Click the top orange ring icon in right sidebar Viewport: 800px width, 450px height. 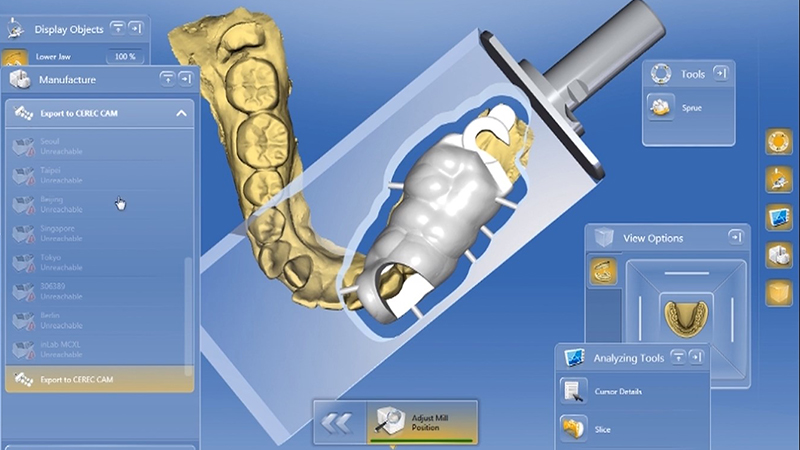(x=778, y=142)
